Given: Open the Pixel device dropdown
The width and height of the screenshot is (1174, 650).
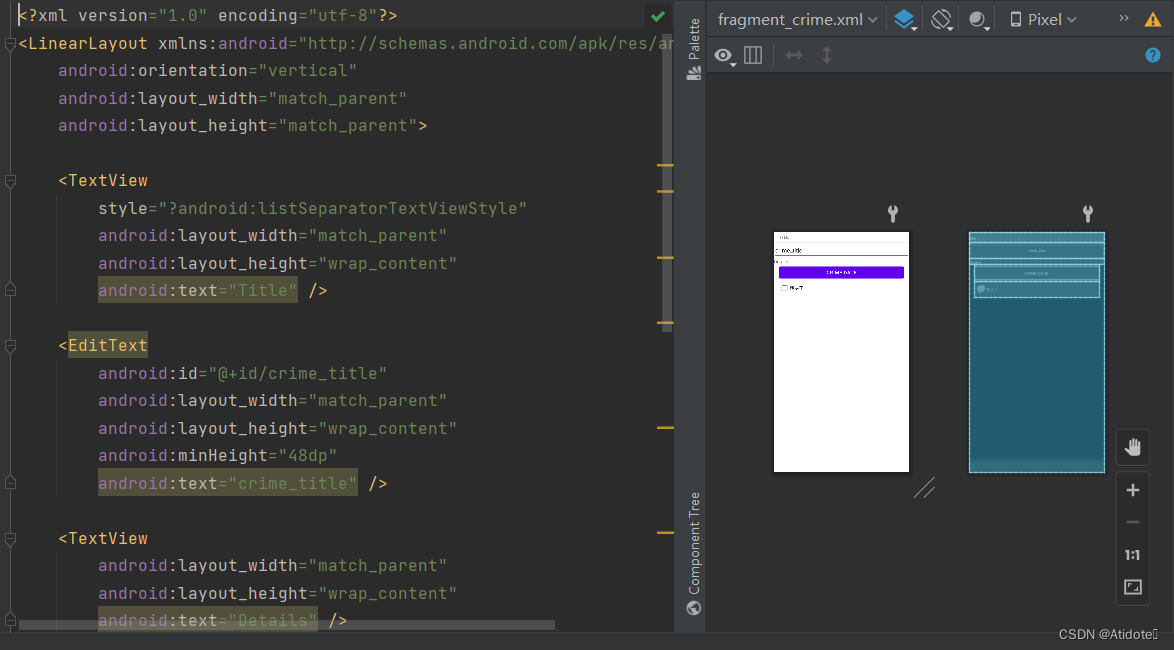Looking at the screenshot, I should pyautogui.click(x=1042, y=19).
